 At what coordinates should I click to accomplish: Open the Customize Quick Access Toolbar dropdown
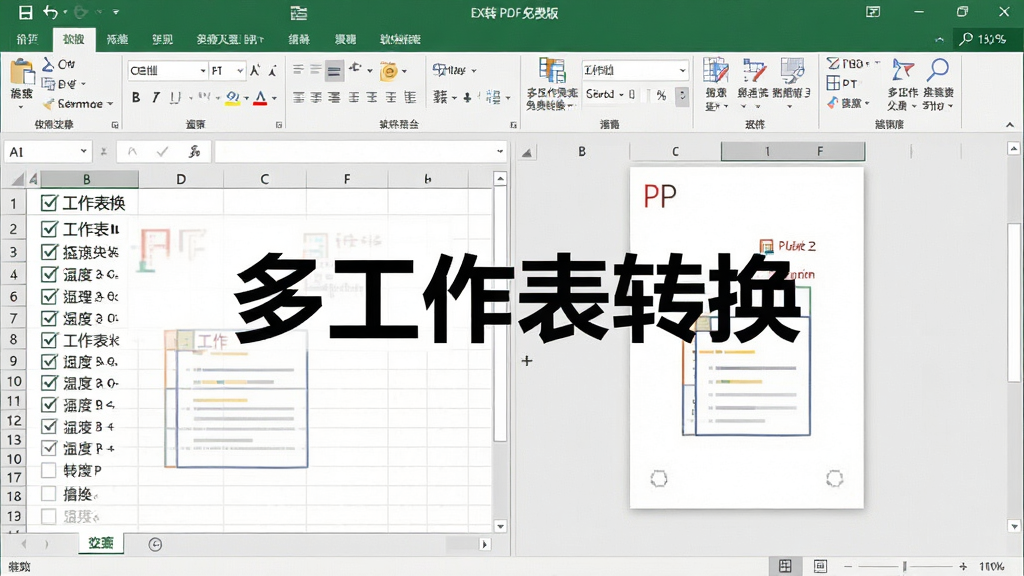click(x=116, y=12)
